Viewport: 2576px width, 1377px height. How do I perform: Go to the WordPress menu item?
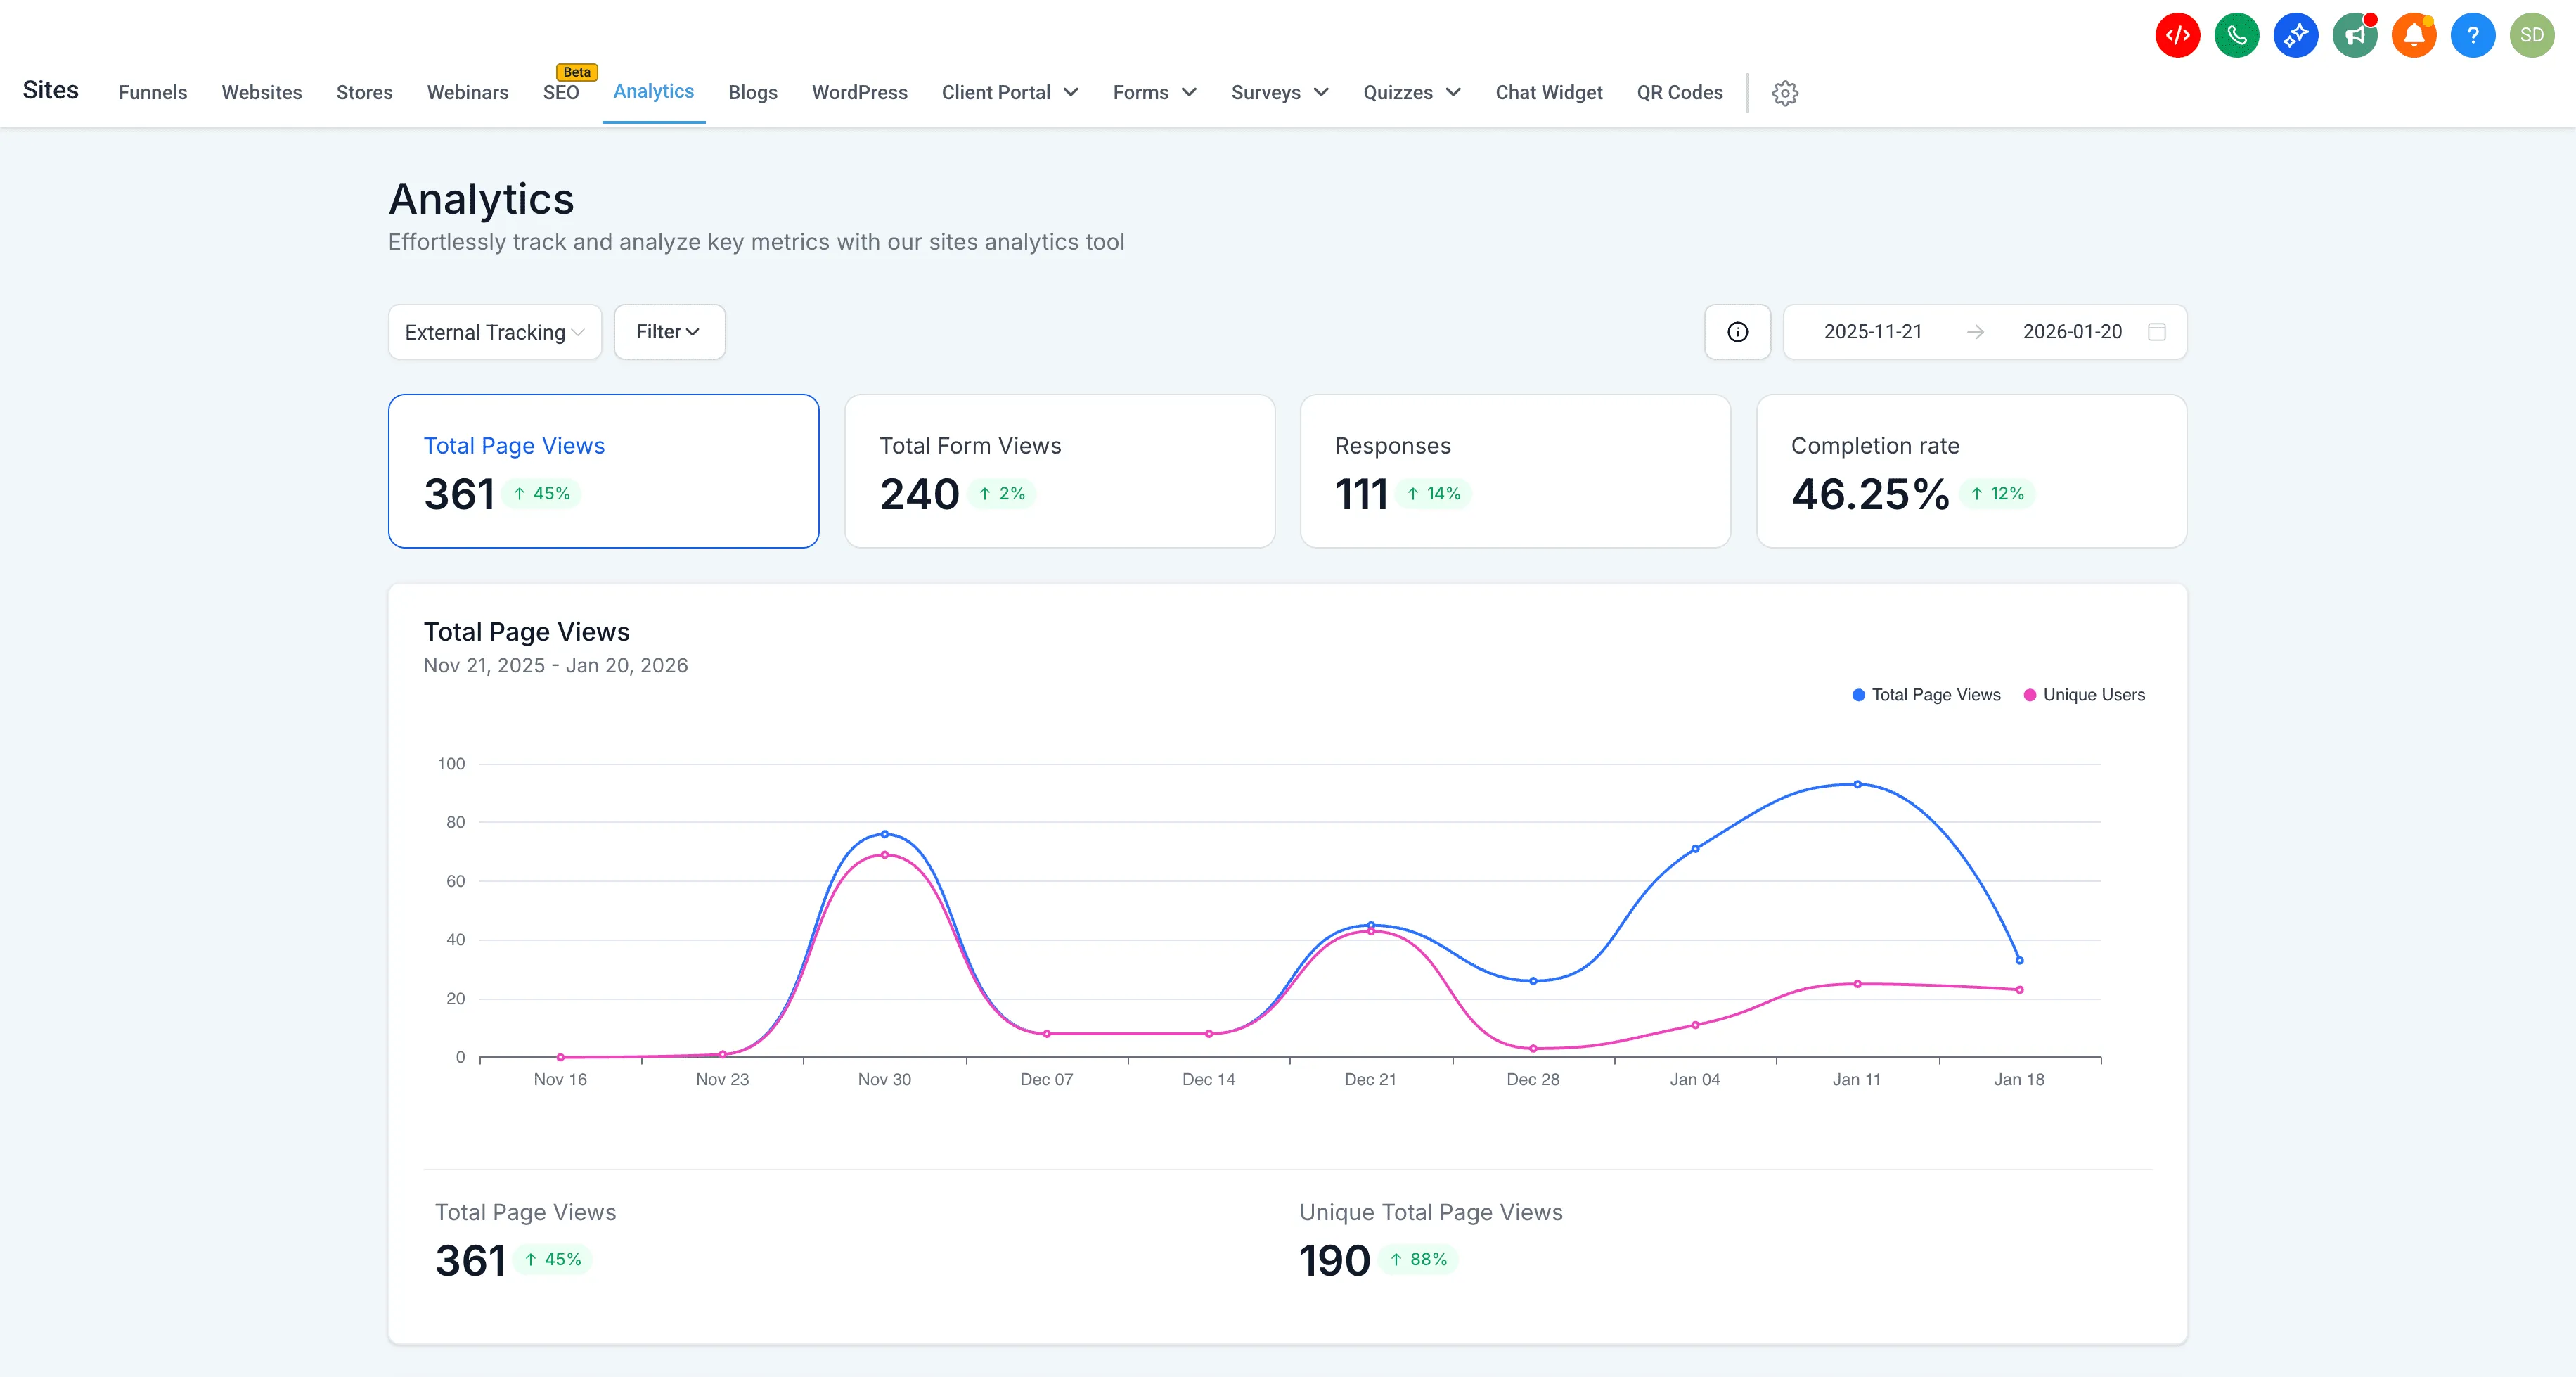859,92
